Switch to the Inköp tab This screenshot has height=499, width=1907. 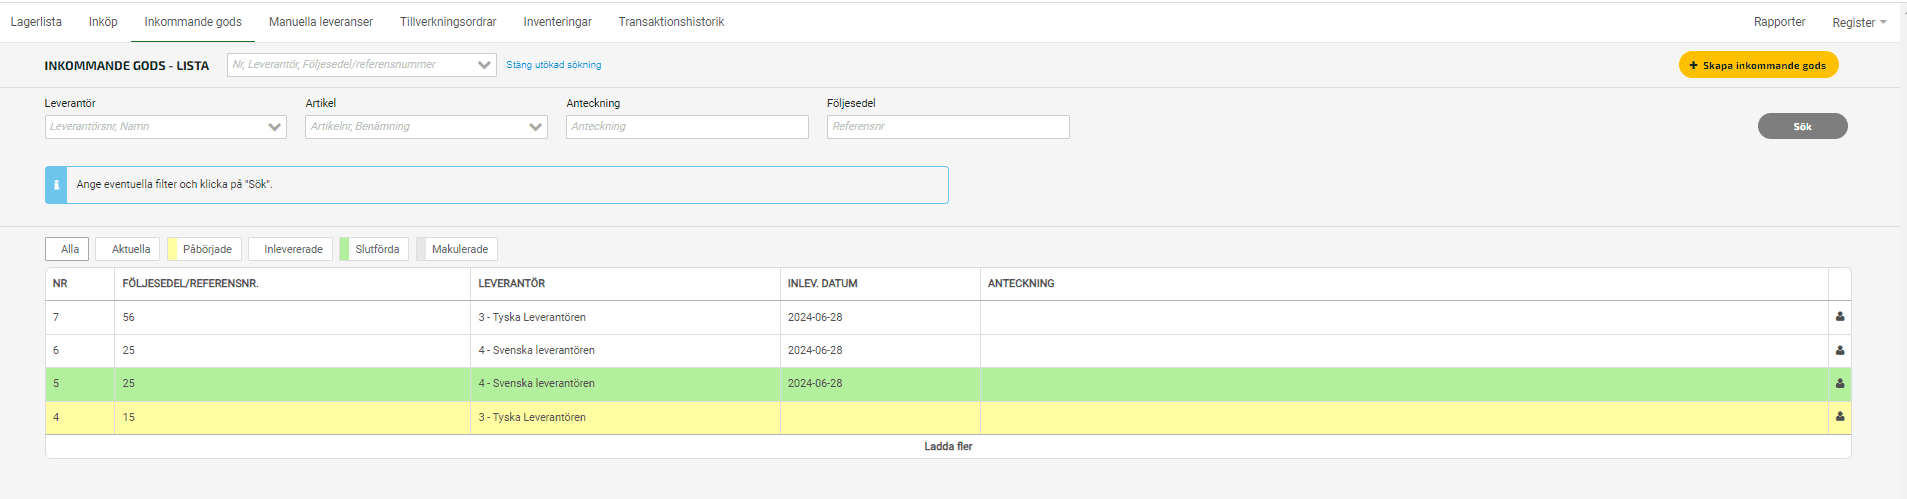tap(103, 22)
